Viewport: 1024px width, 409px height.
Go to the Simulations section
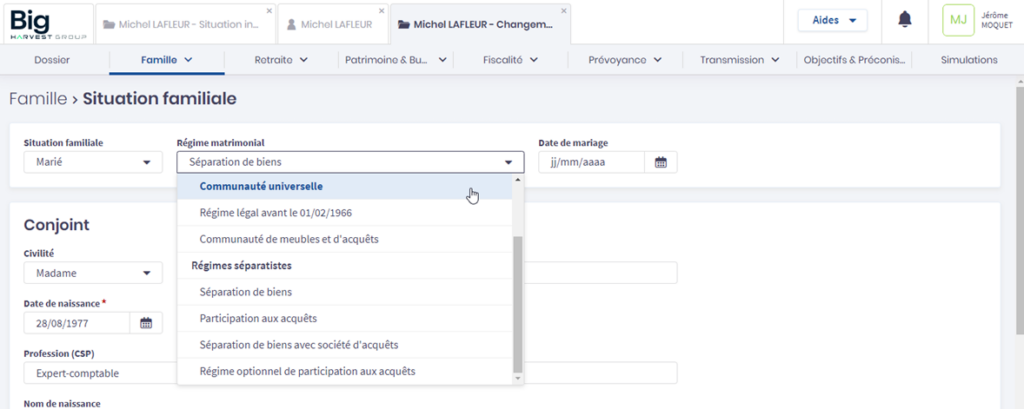(968, 60)
